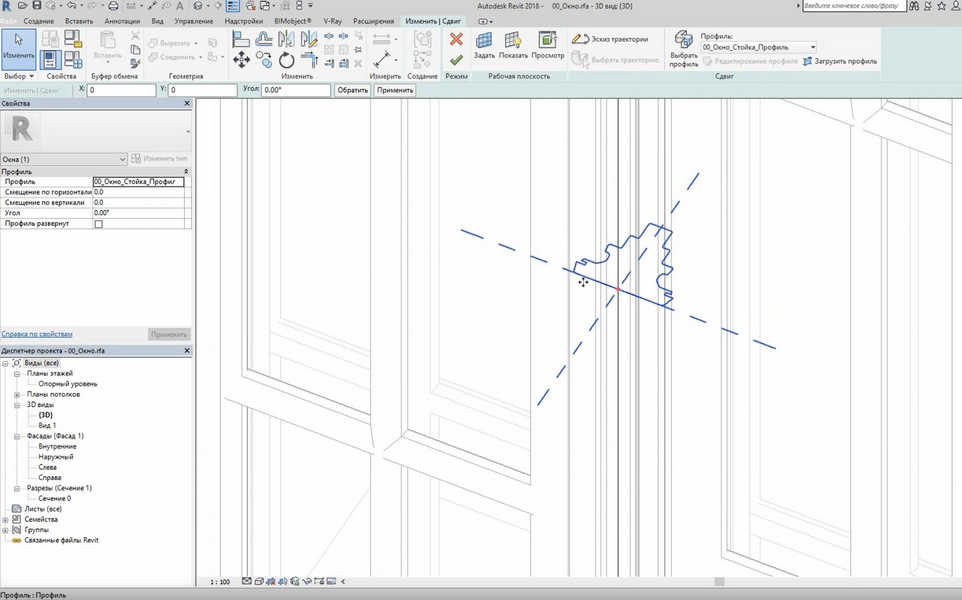Open the Окна (1) type selector dropdown

122,159
